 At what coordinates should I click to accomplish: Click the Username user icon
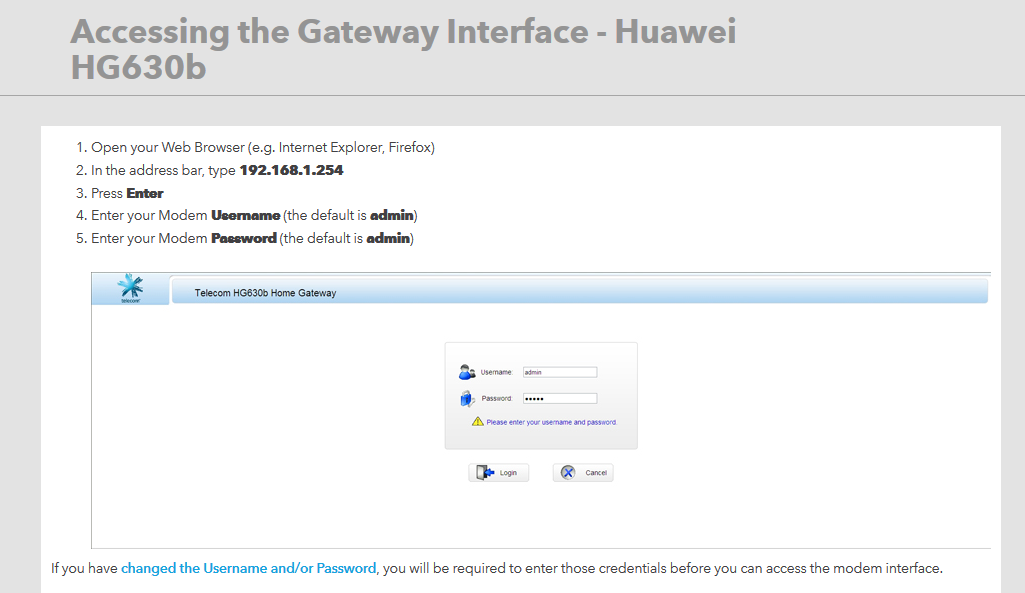tap(467, 372)
